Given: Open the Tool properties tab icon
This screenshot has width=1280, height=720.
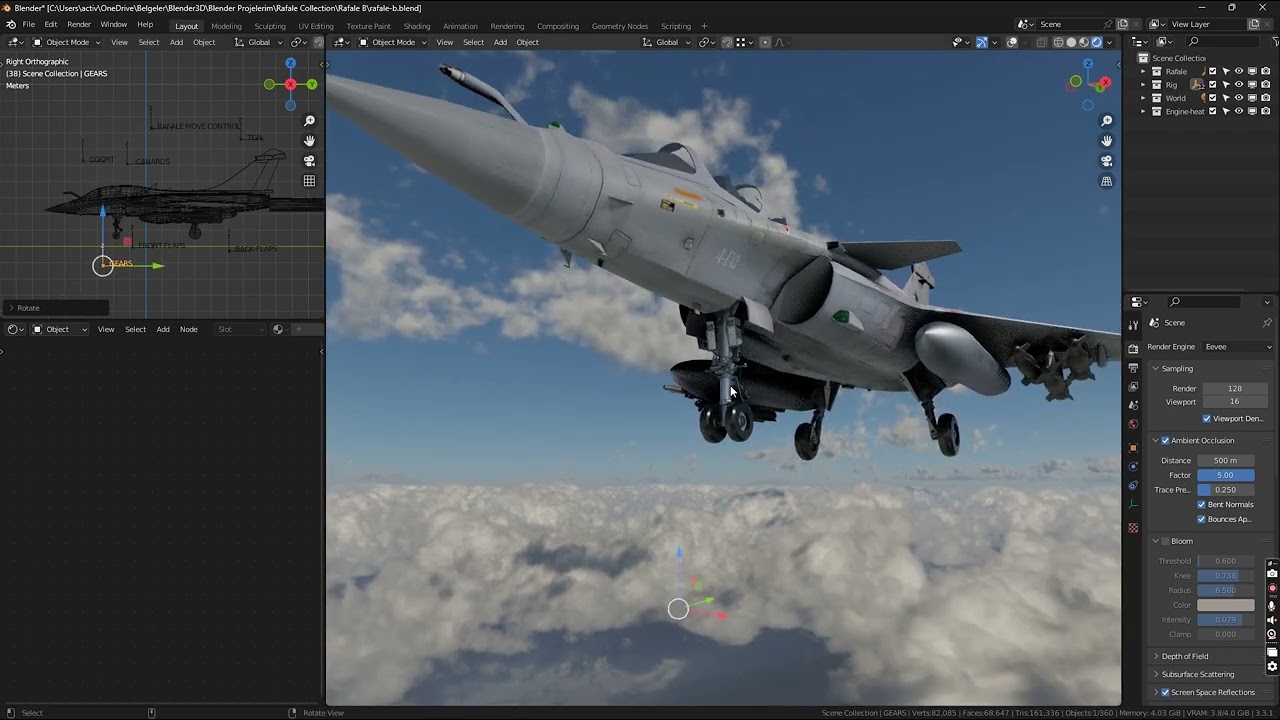Looking at the screenshot, I should pos(1133,325).
